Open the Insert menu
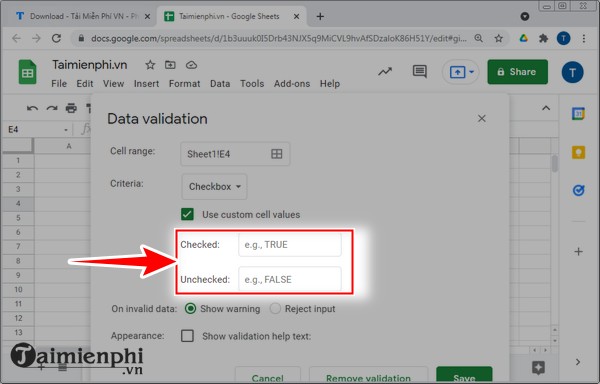This screenshot has height=384, width=600. pyautogui.click(x=146, y=83)
